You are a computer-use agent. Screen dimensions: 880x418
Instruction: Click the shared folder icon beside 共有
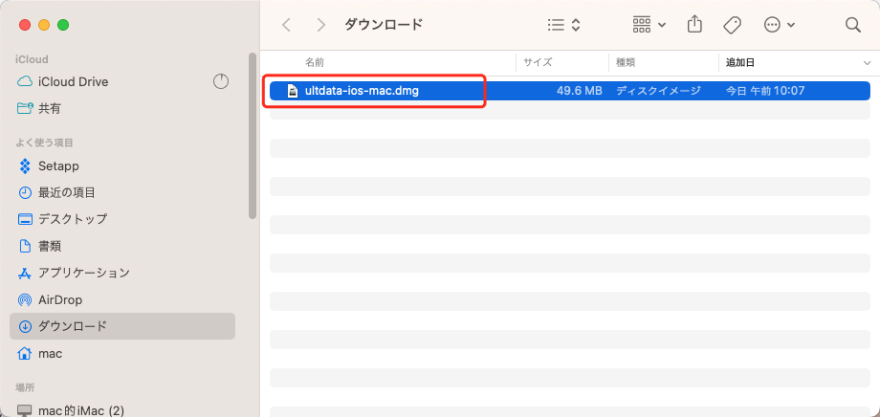[x=25, y=108]
